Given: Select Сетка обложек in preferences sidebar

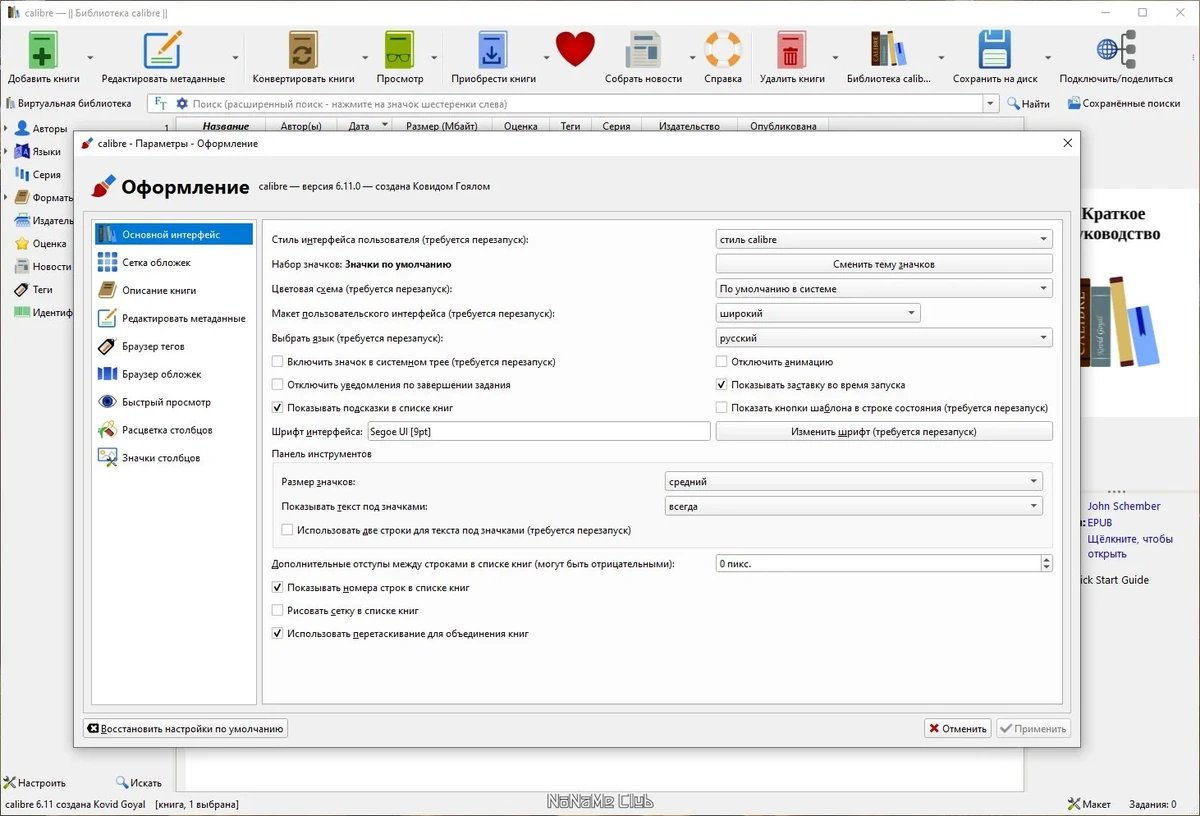Looking at the screenshot, I should (172, 263).
